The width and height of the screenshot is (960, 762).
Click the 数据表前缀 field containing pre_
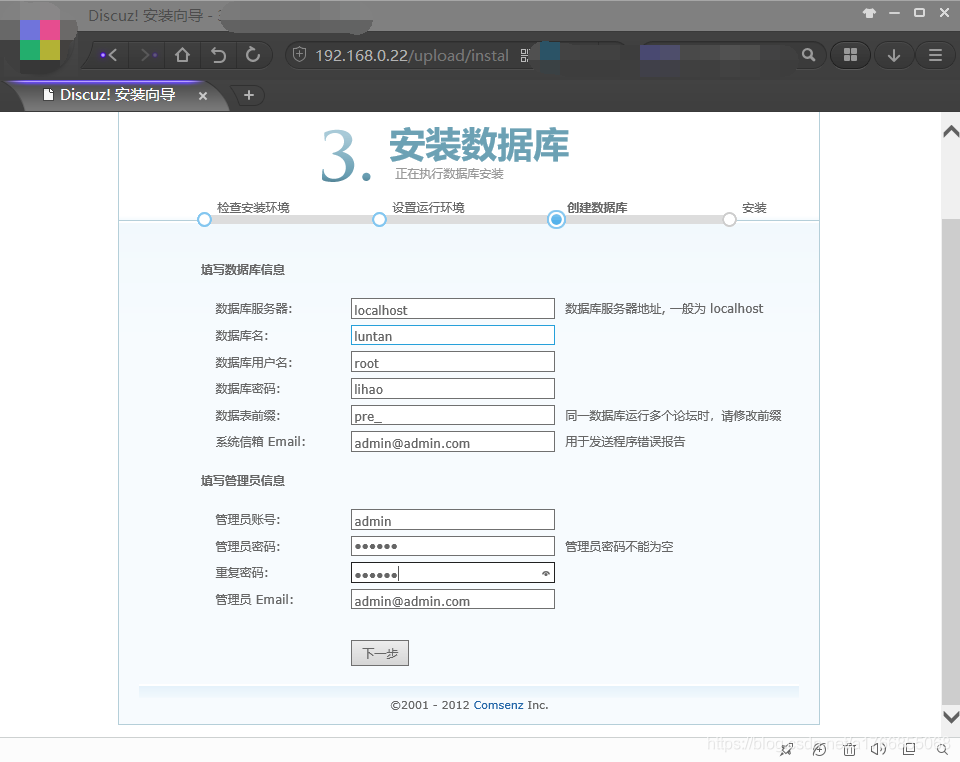coord(453,416)
